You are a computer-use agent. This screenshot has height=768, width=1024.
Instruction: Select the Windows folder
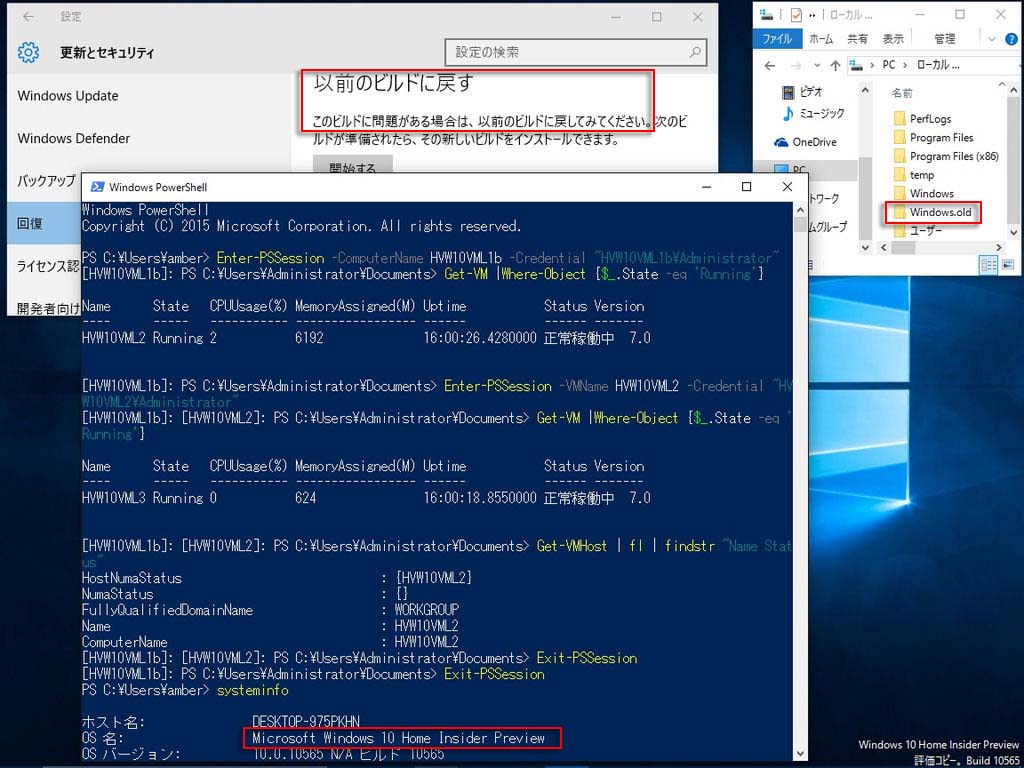tap(923, 193)
